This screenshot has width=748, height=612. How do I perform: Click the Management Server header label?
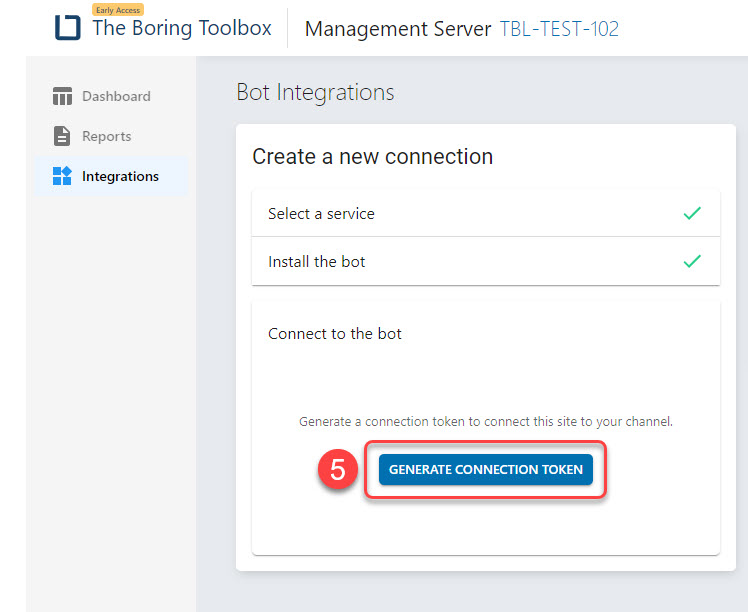coord(398,29)
